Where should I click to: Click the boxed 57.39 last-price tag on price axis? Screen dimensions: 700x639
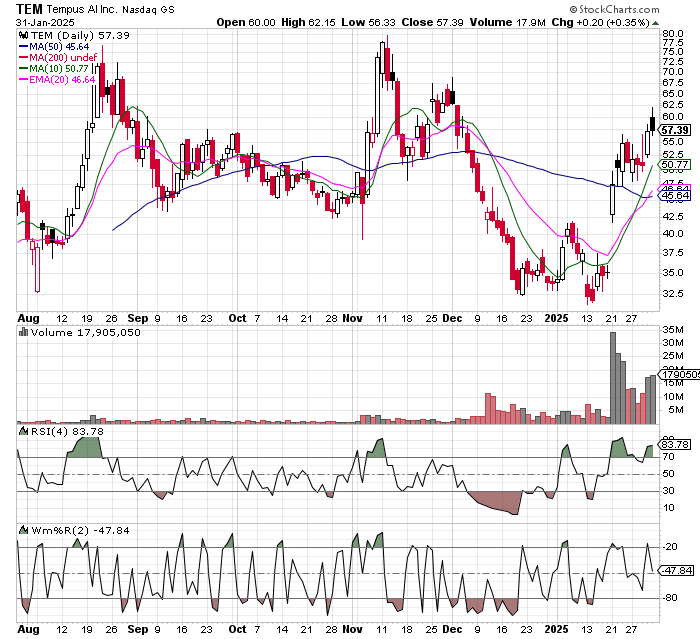pyautogui.click(x=675, y=130)
